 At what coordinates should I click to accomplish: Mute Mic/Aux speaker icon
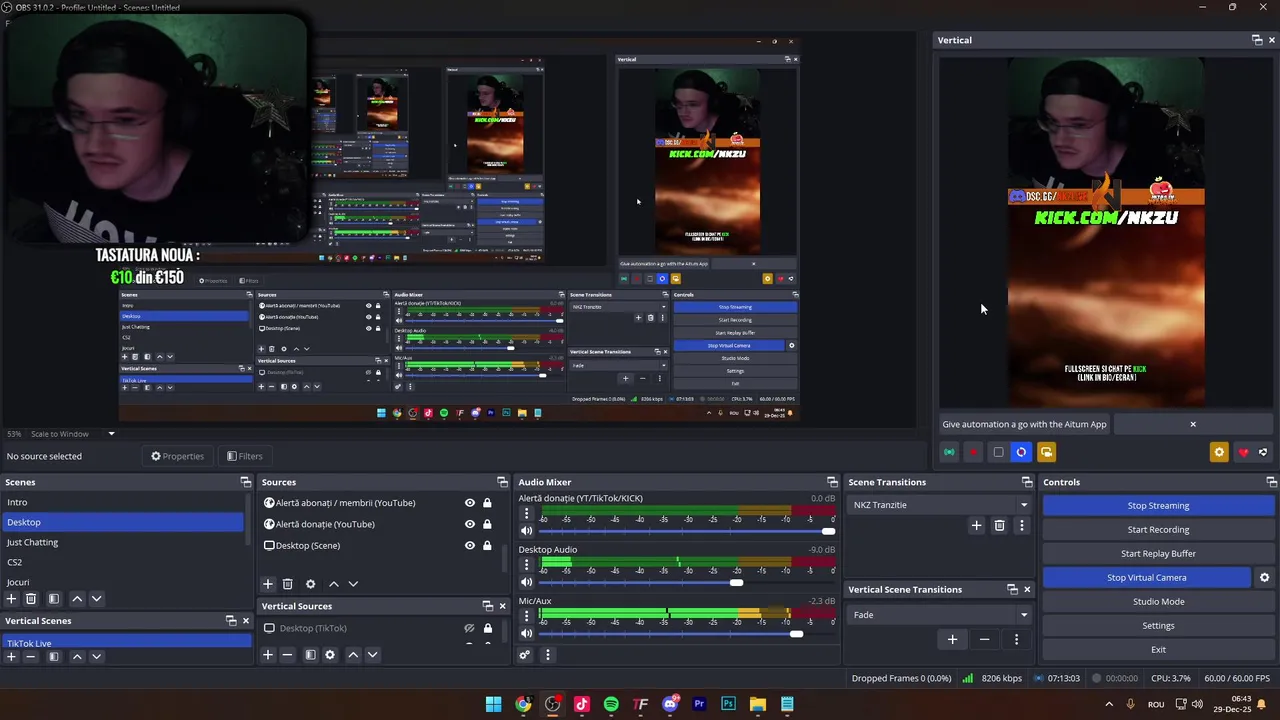[x=527, y=633]
